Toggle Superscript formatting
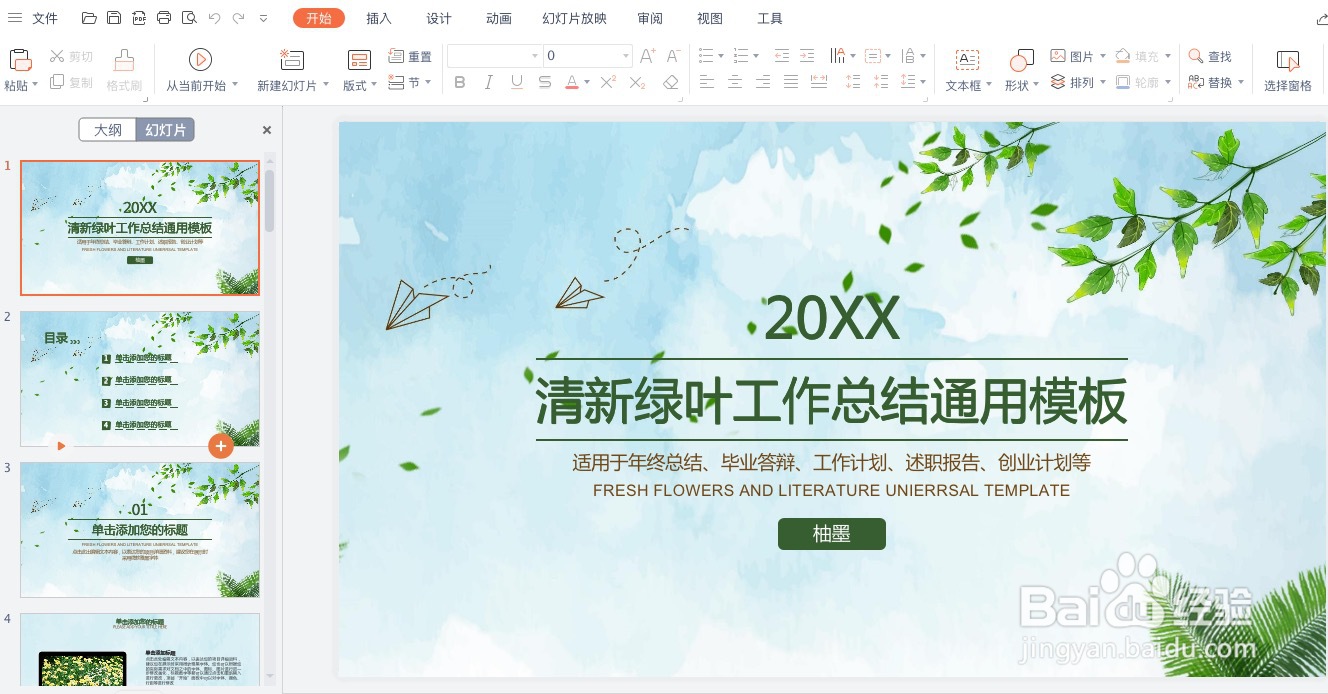This screenshot has height=694, width=1328. pos(607,82)
